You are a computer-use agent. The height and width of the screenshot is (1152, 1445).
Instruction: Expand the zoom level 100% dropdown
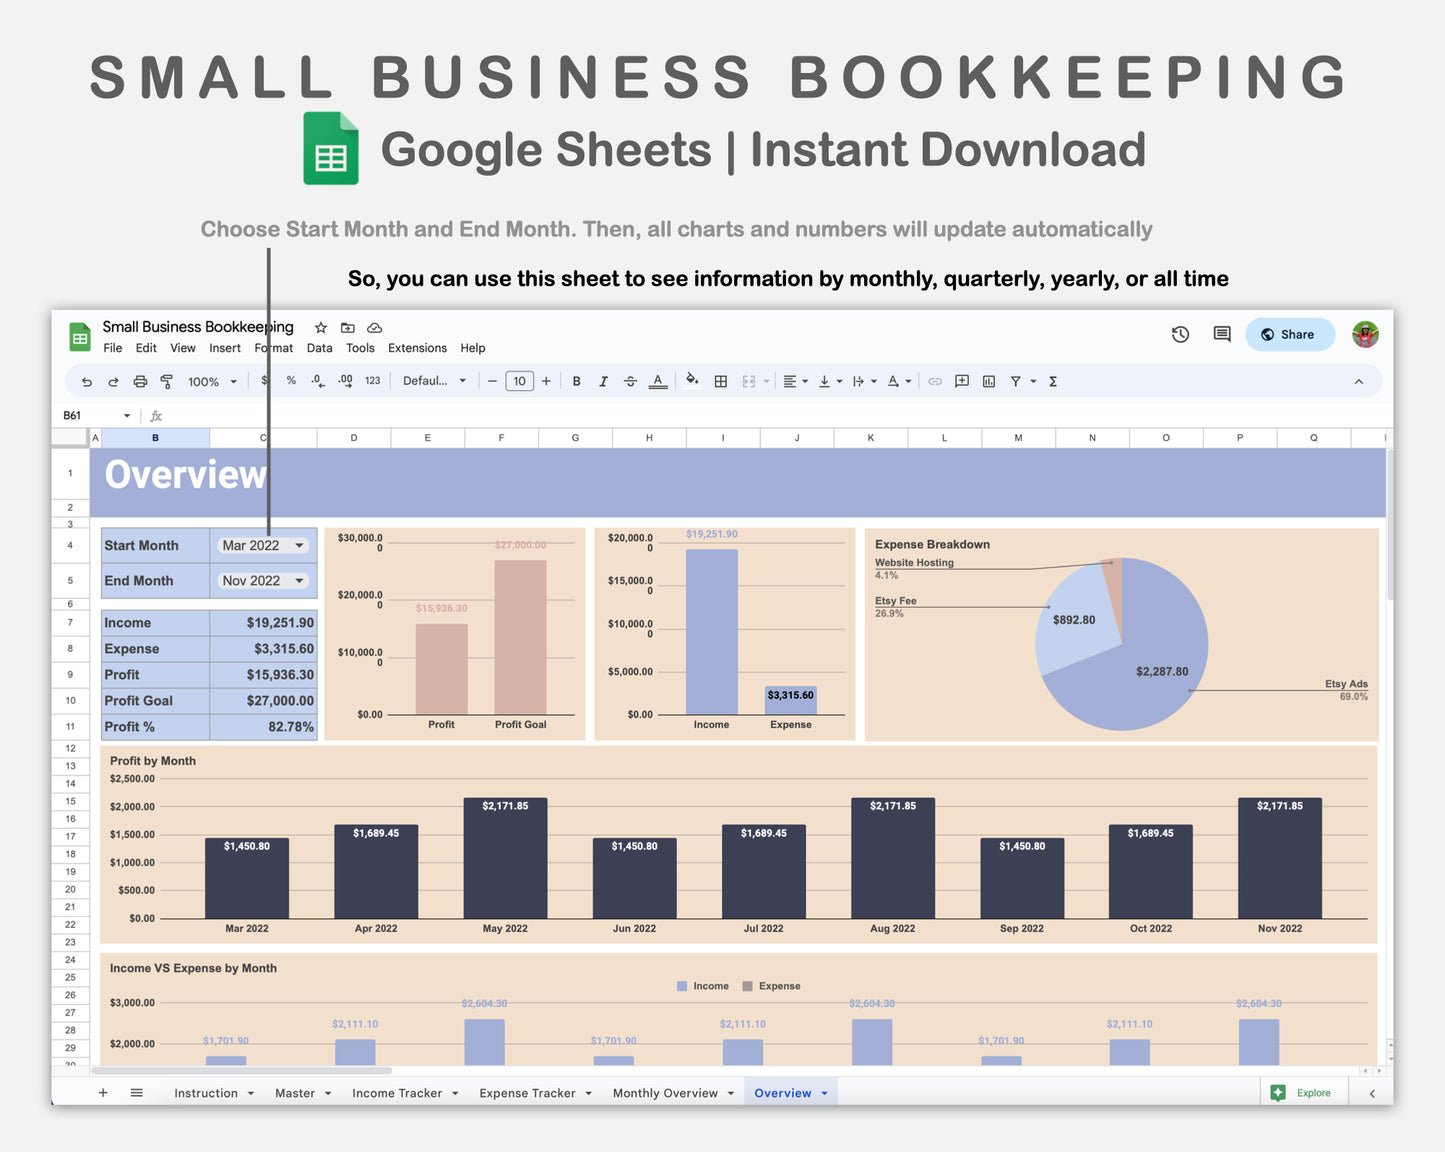(x=211, y=381)
